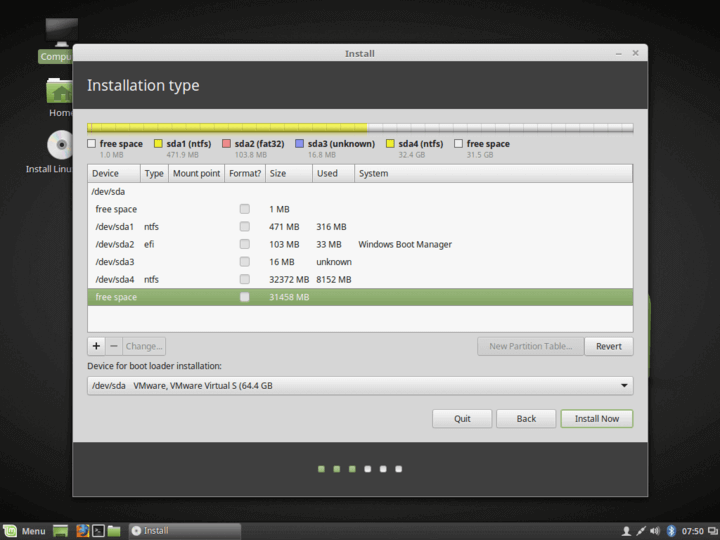This screenshot has height=540, width=720.
Task: Click the volume icon in system tray
Action: coord(655,530)
